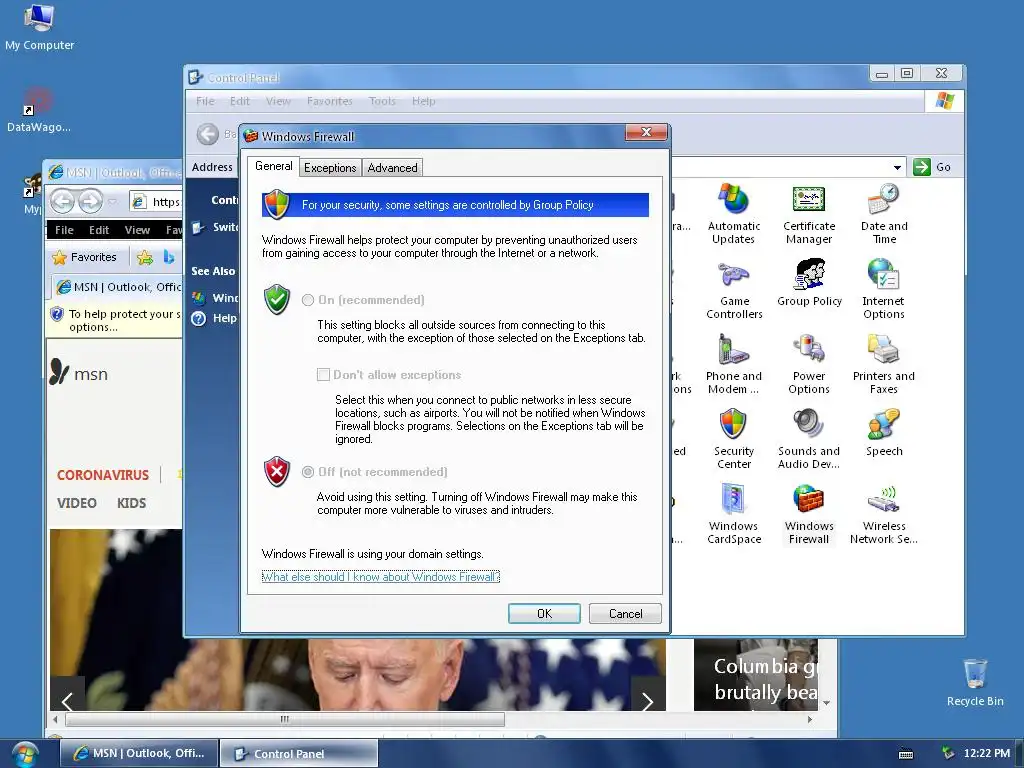The image size is (1024, 768).
Task: Open Sounds and Audio Devices icon
Action: [808, 439]
